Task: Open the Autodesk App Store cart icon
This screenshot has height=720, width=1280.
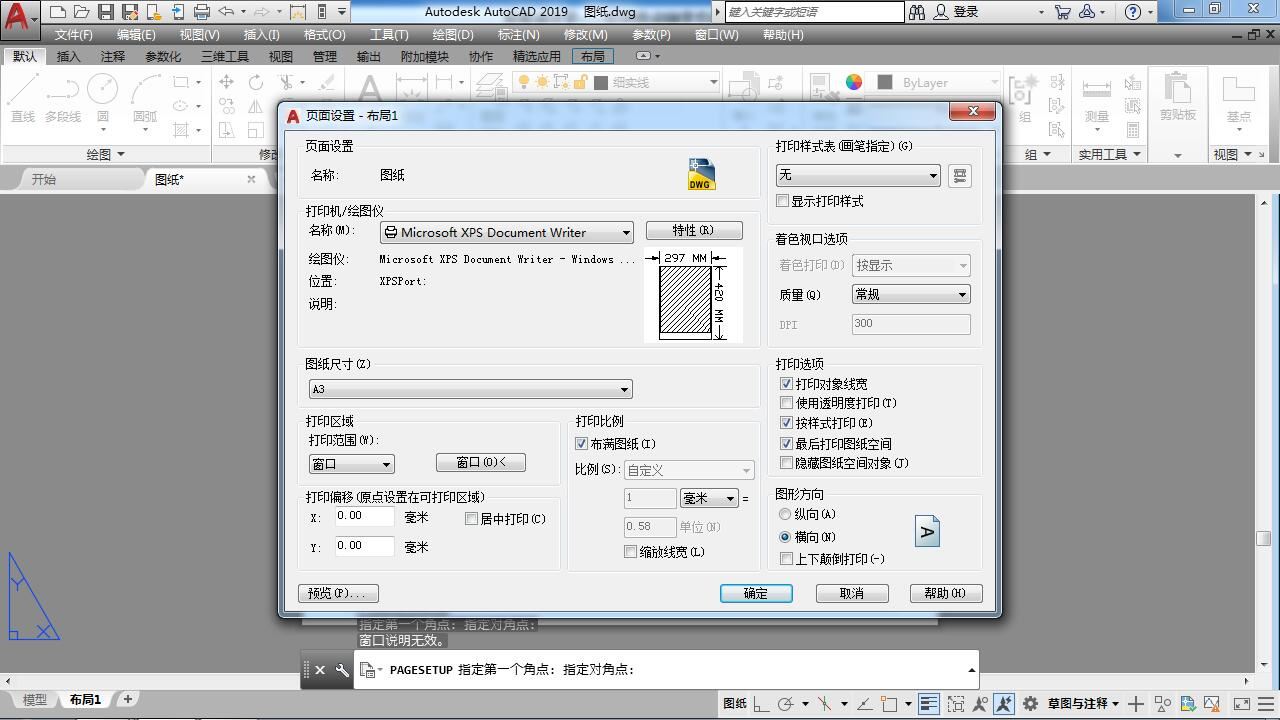Action: 1062,12
